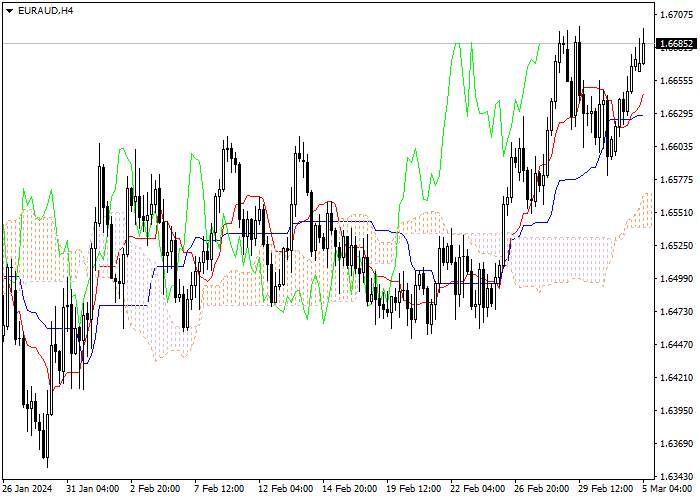Click the 31 Jan 04:00 time label

(x=93, y=489)
